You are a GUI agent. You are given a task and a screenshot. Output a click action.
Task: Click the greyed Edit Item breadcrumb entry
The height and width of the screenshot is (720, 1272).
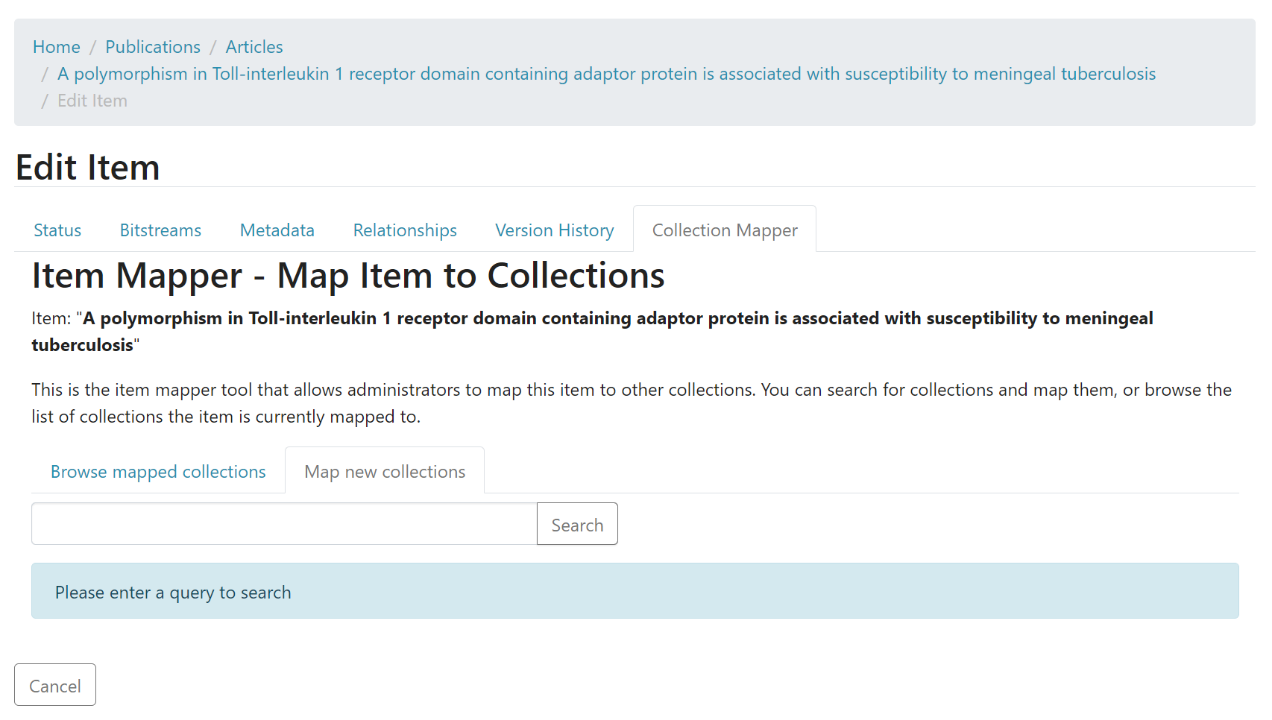click(x=92, y=101)
